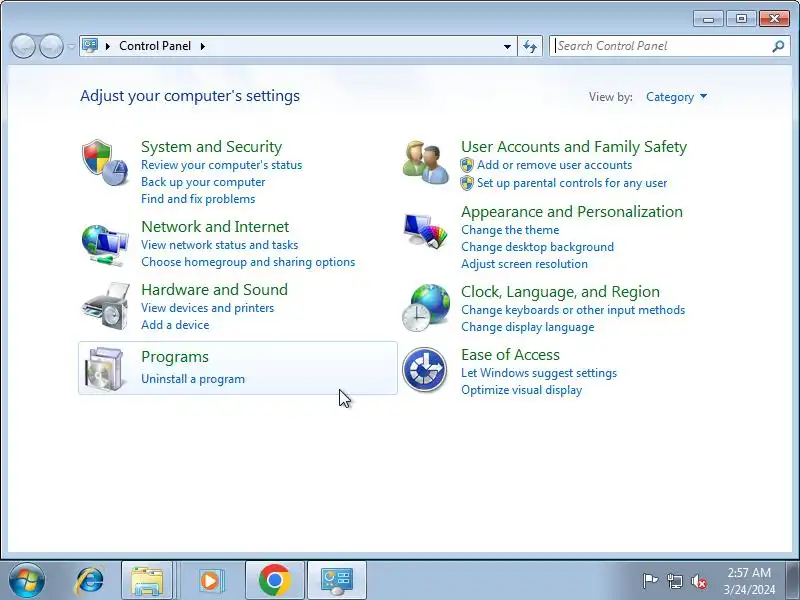Click the taskbar clock showing 2:57 AM
This screenshot has width=800, height=600.
point(748,581)
